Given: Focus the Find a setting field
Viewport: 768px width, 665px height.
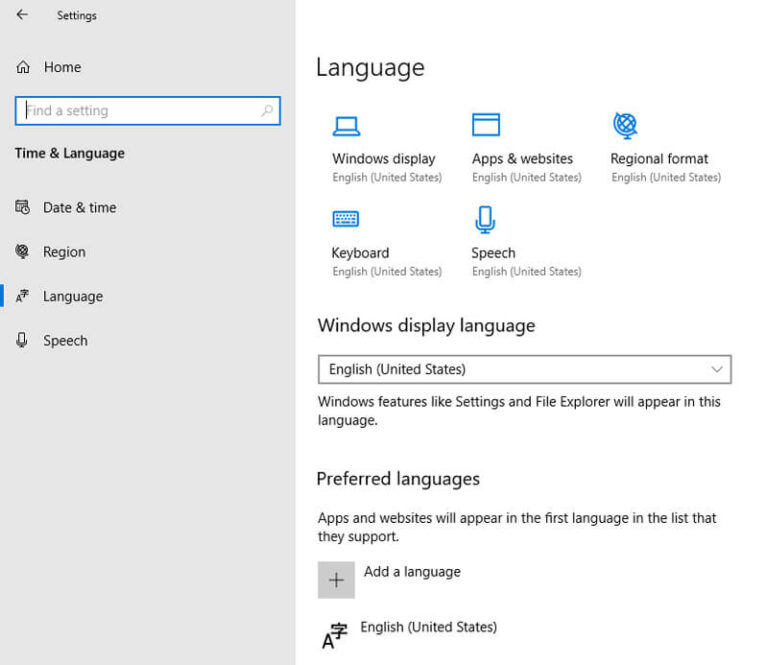Looking at the screenshot, I should coord(147,111).
